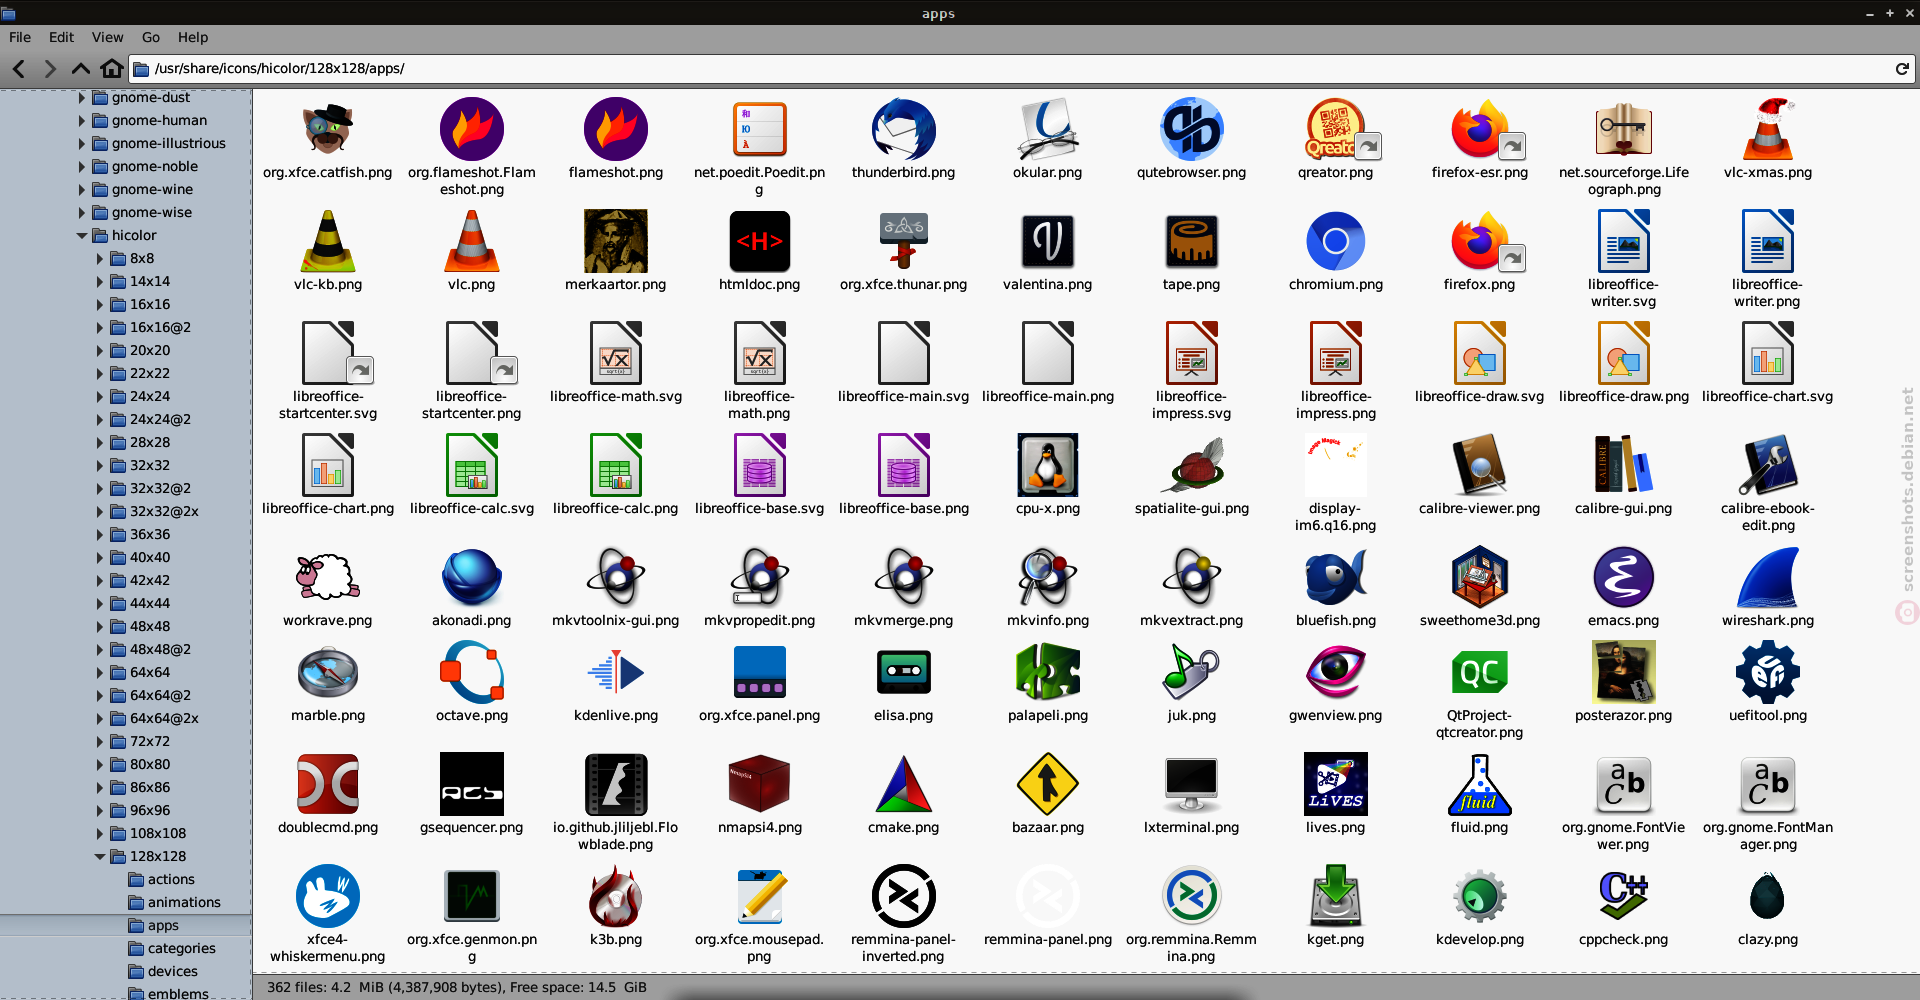Select the workrave.png sheep icon

pos(328,578)
